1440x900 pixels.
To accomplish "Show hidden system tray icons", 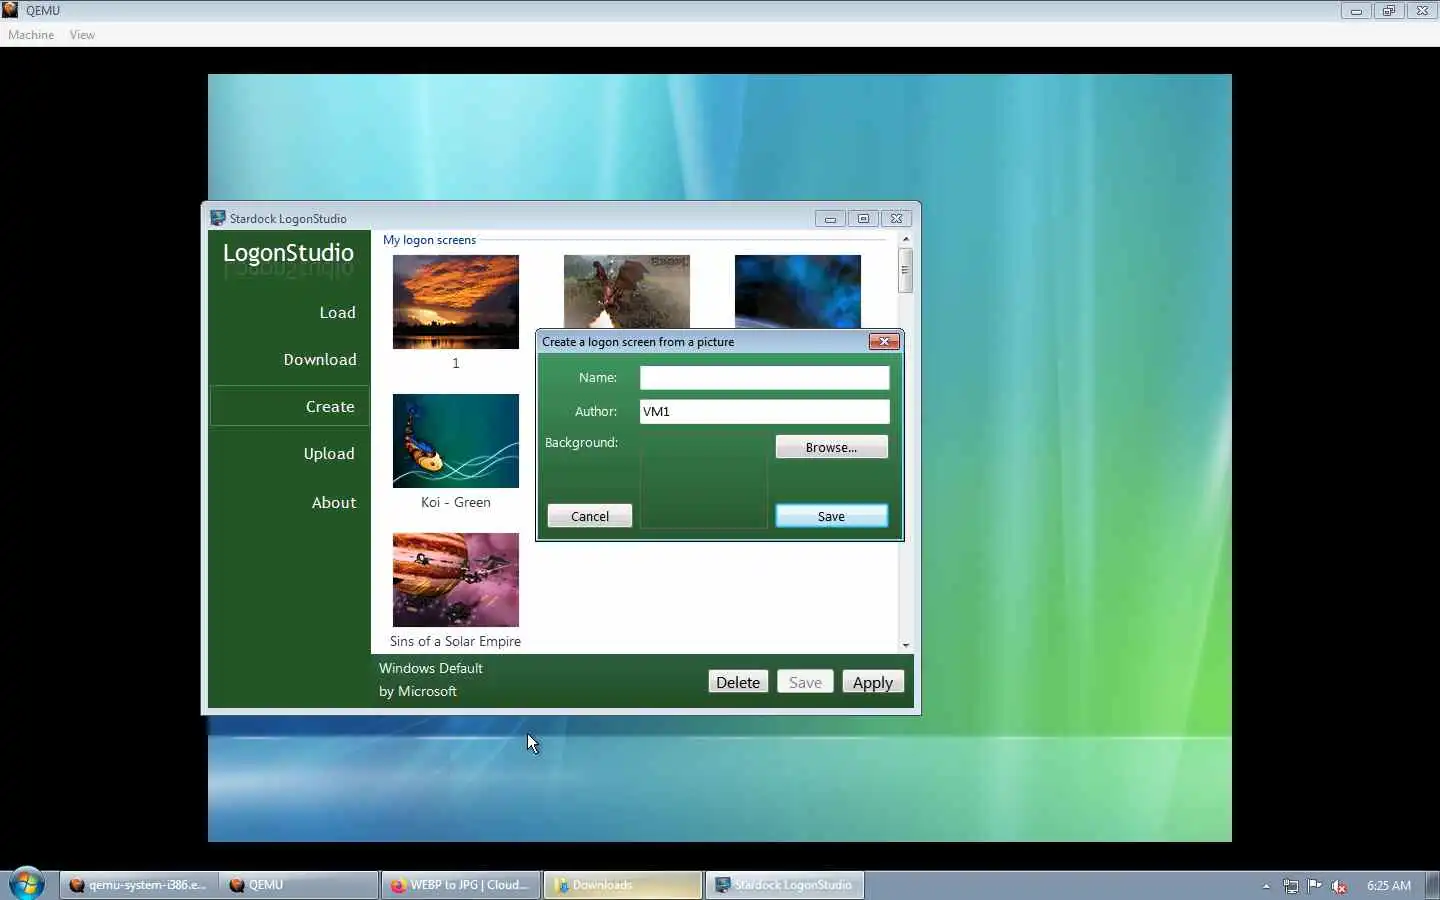I will (1266, 886).
